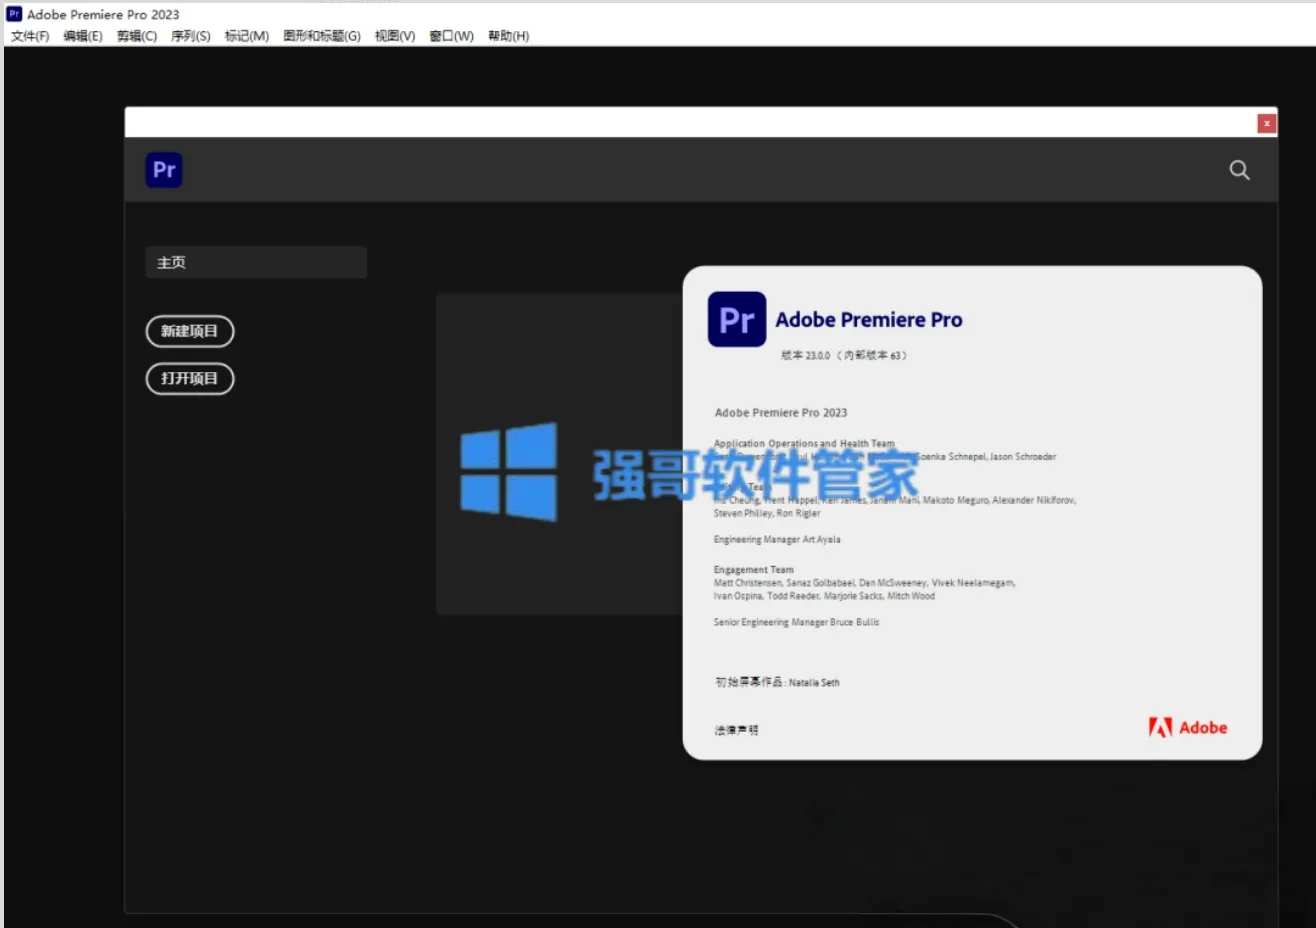Select the 主页 tab in the sidebar

[256, 262]
